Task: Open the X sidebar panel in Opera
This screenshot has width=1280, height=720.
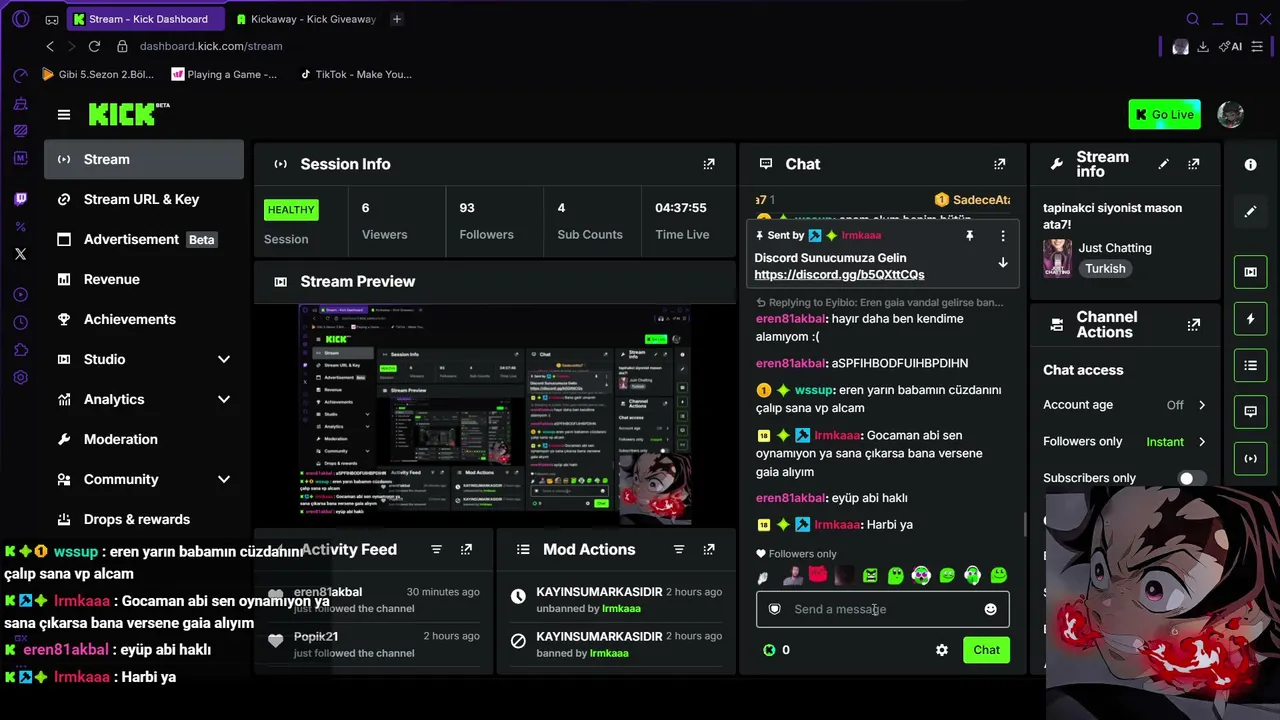Action: coord(20,254)
